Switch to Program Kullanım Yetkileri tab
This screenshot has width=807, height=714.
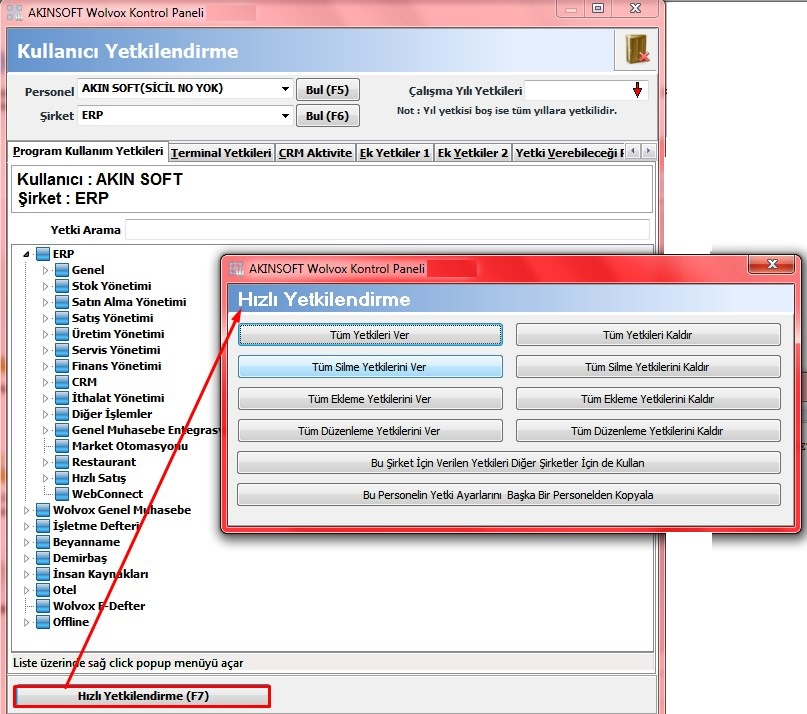click(x=88, y=151)
